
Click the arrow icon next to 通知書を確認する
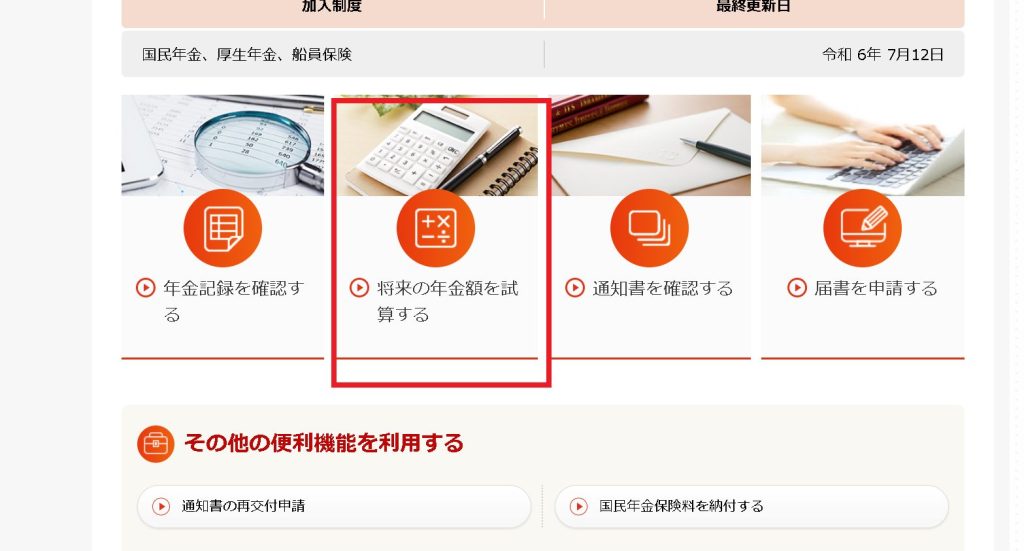pos(575,288)
